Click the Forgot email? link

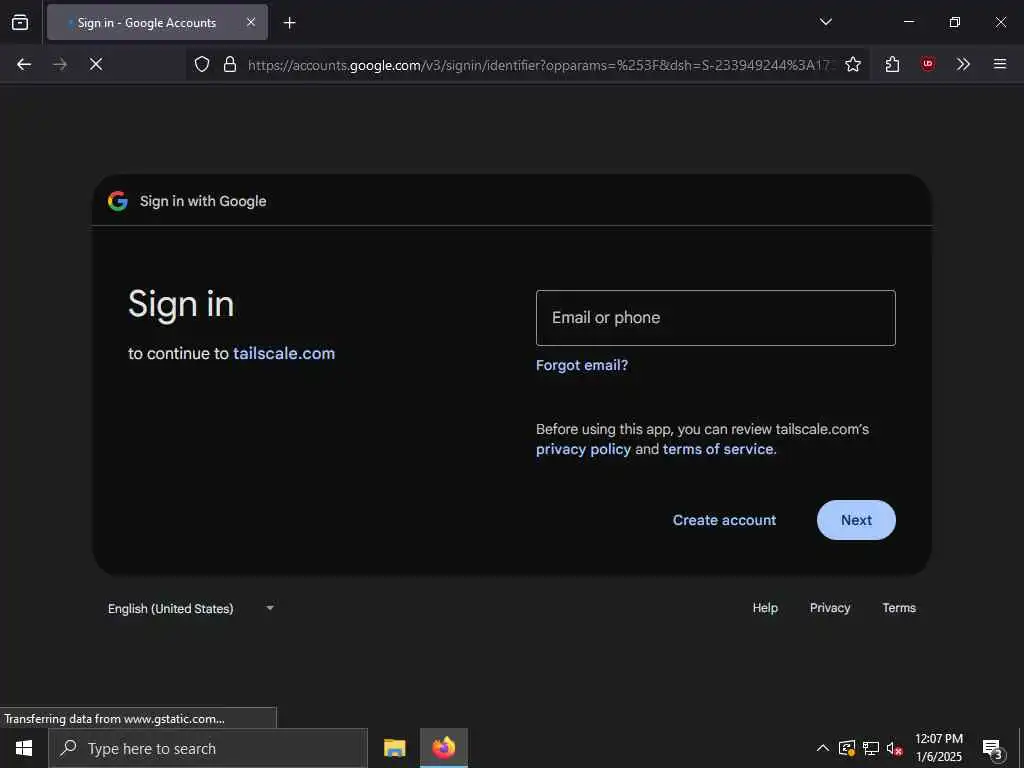click(582, 365)
